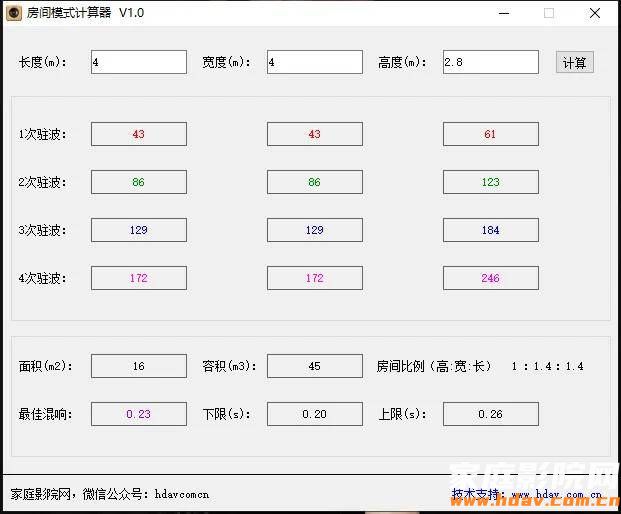The height and width of the screenshot is (514, 621).
Task: Open the www.hdav.com.cn support link
Action: click(556, 495)
